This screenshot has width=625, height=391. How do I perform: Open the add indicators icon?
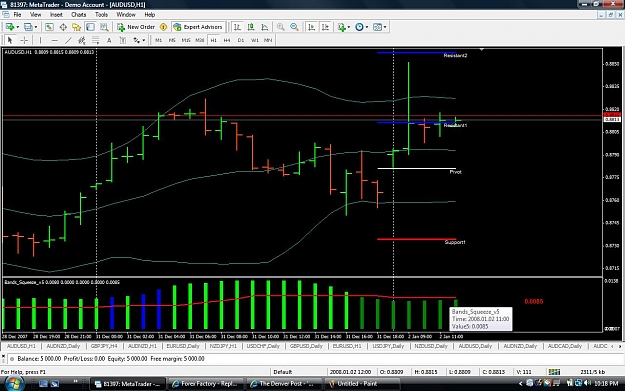342,27
